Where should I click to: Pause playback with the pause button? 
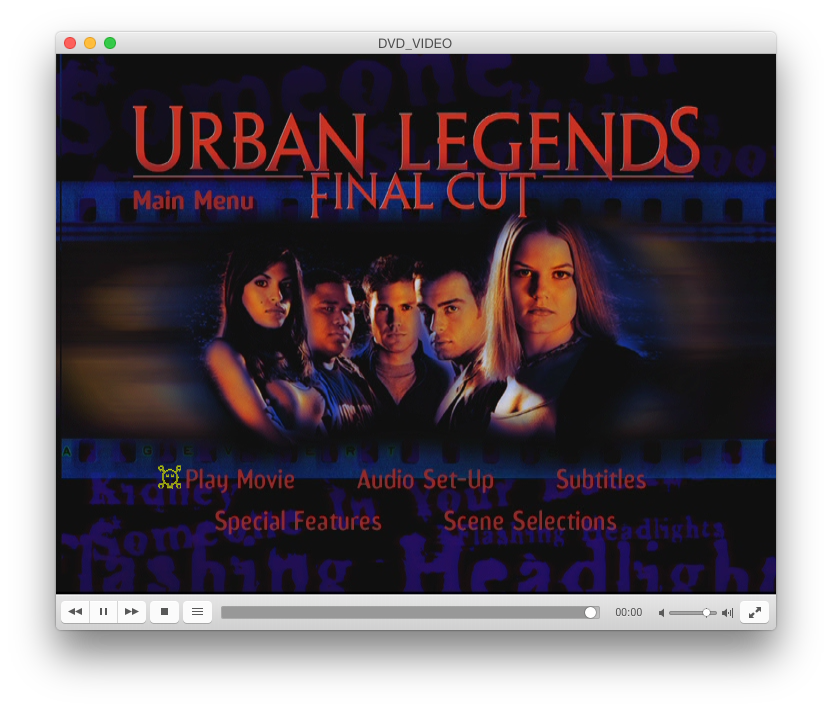103,612
